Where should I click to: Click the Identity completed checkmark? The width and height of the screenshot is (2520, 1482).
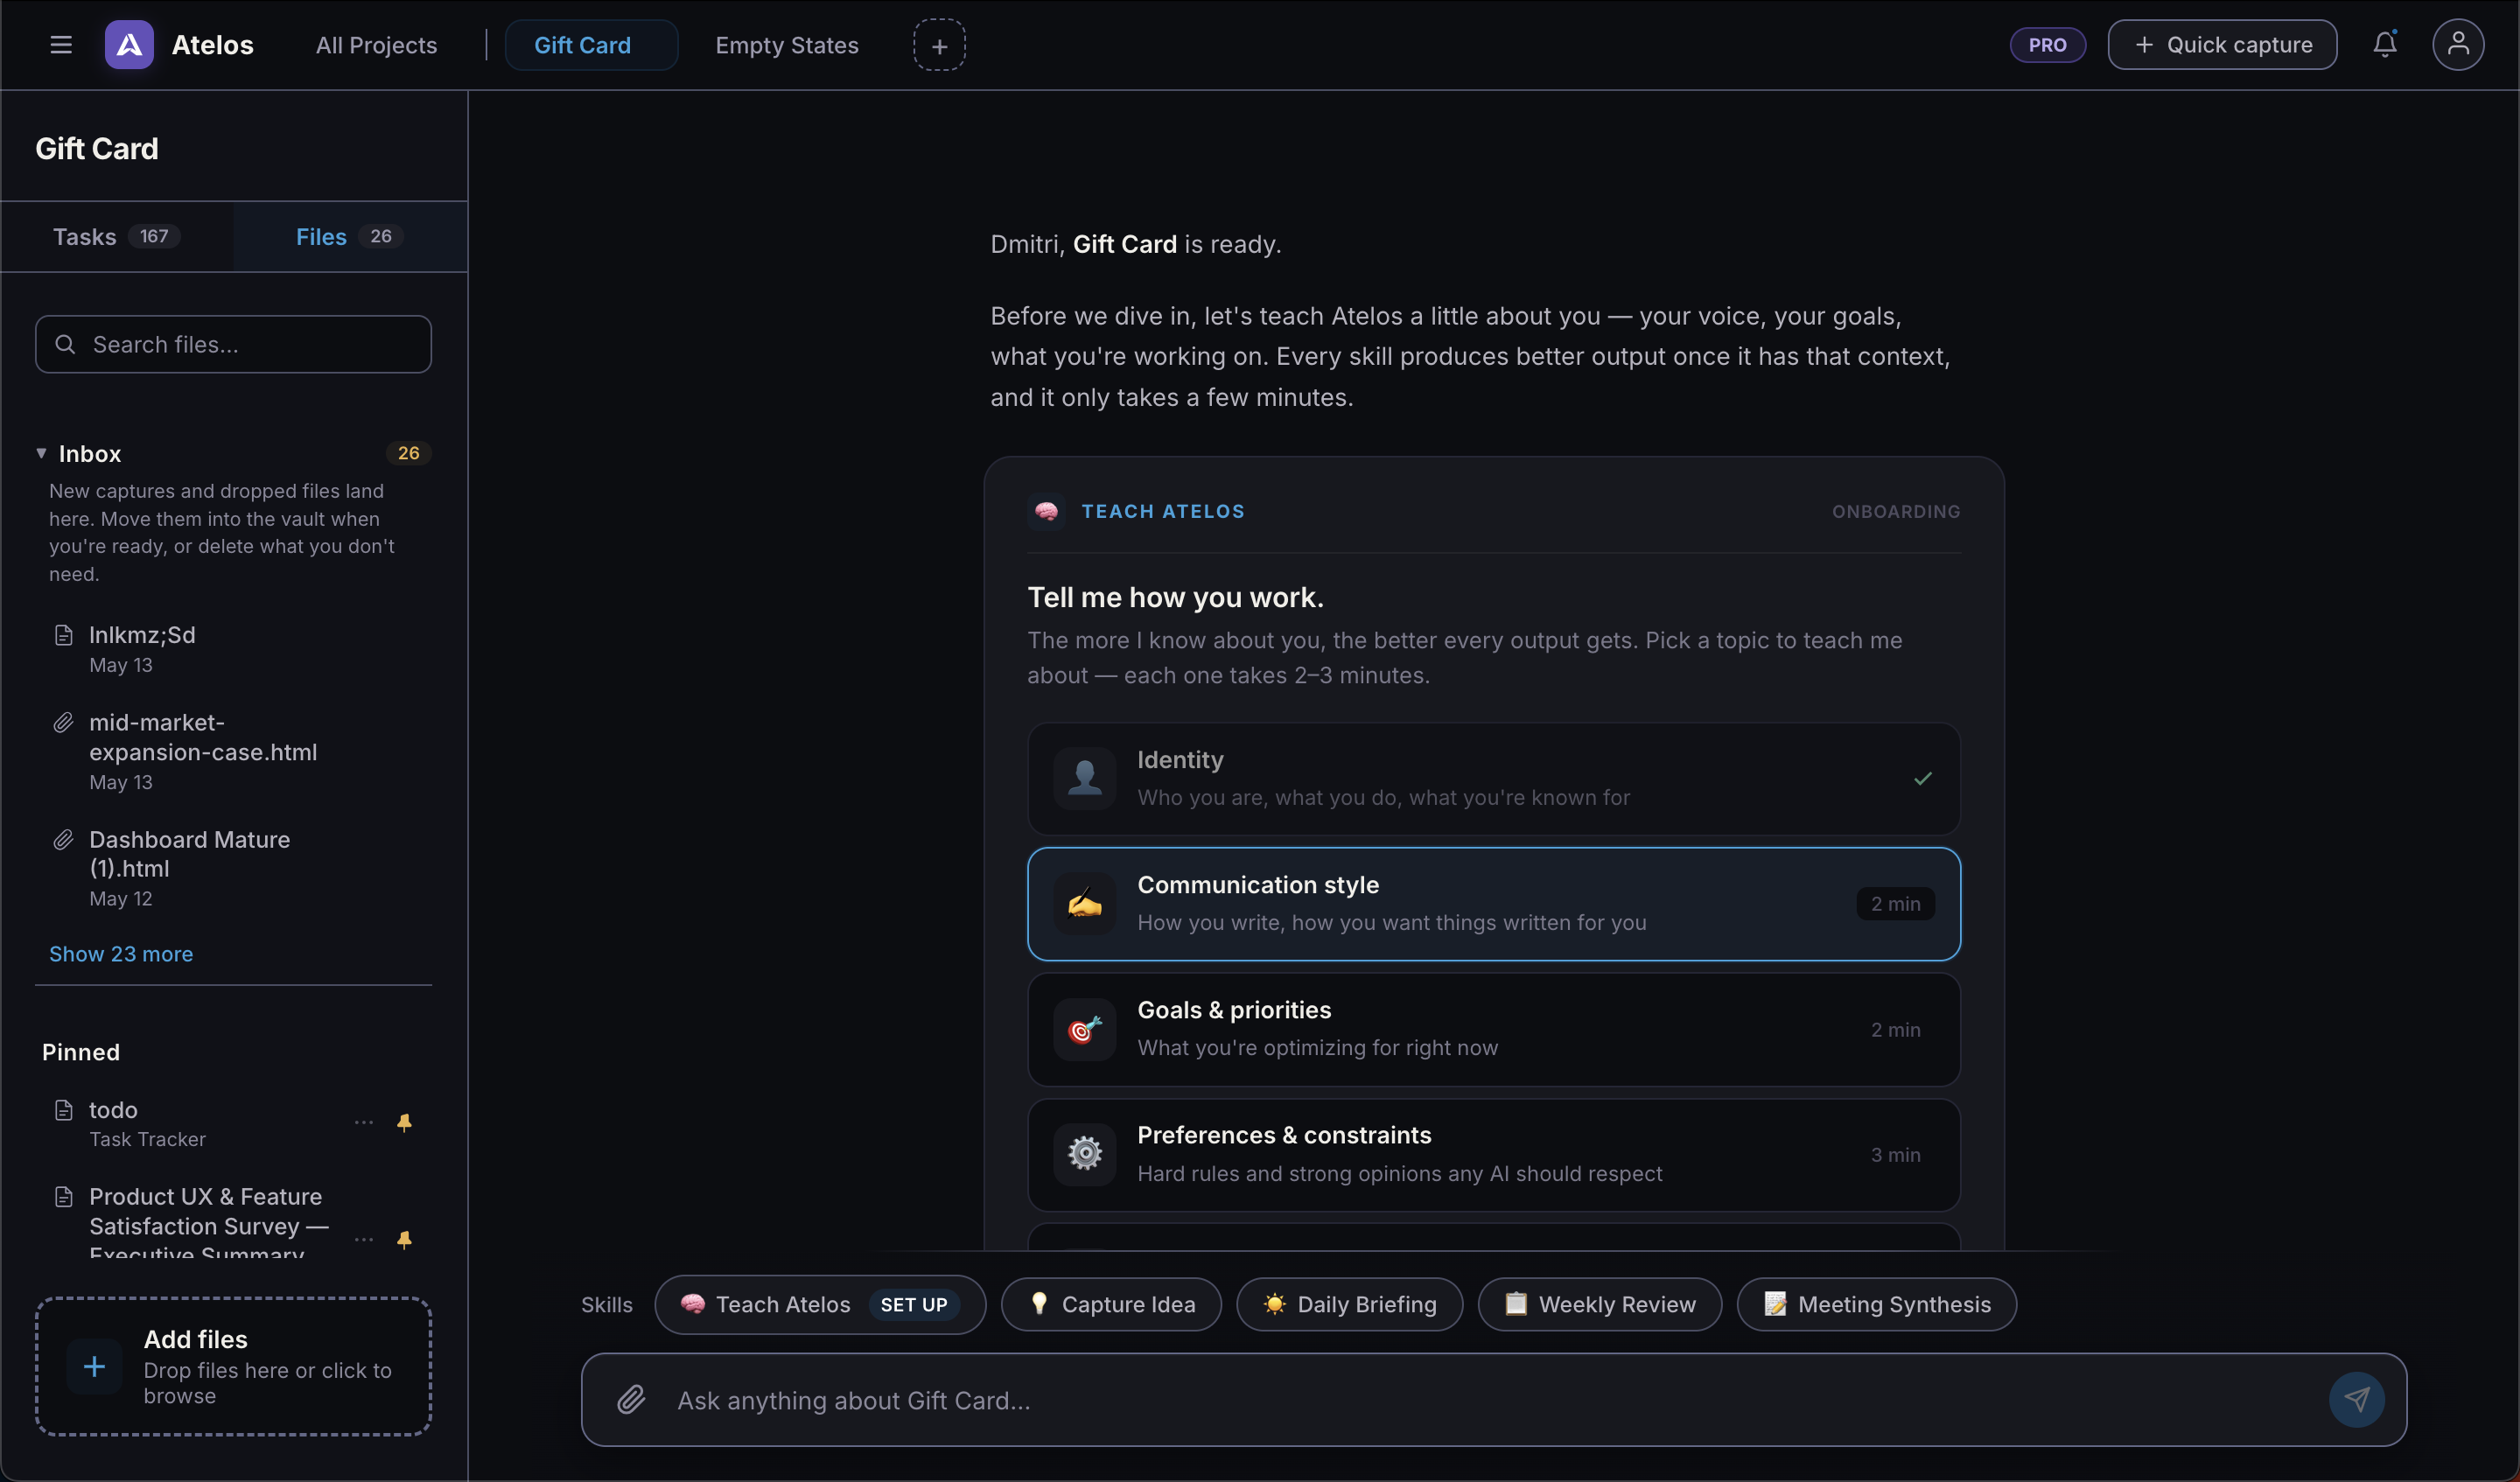click(1922, 778)
